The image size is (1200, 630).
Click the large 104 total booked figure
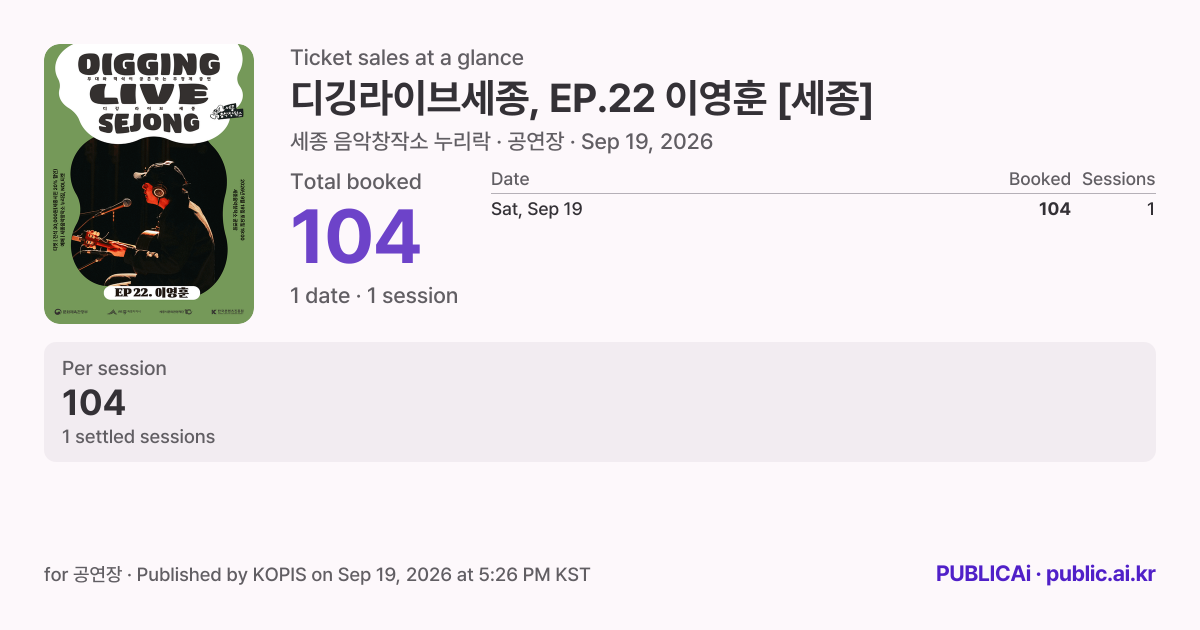click(x=355, y=238)
